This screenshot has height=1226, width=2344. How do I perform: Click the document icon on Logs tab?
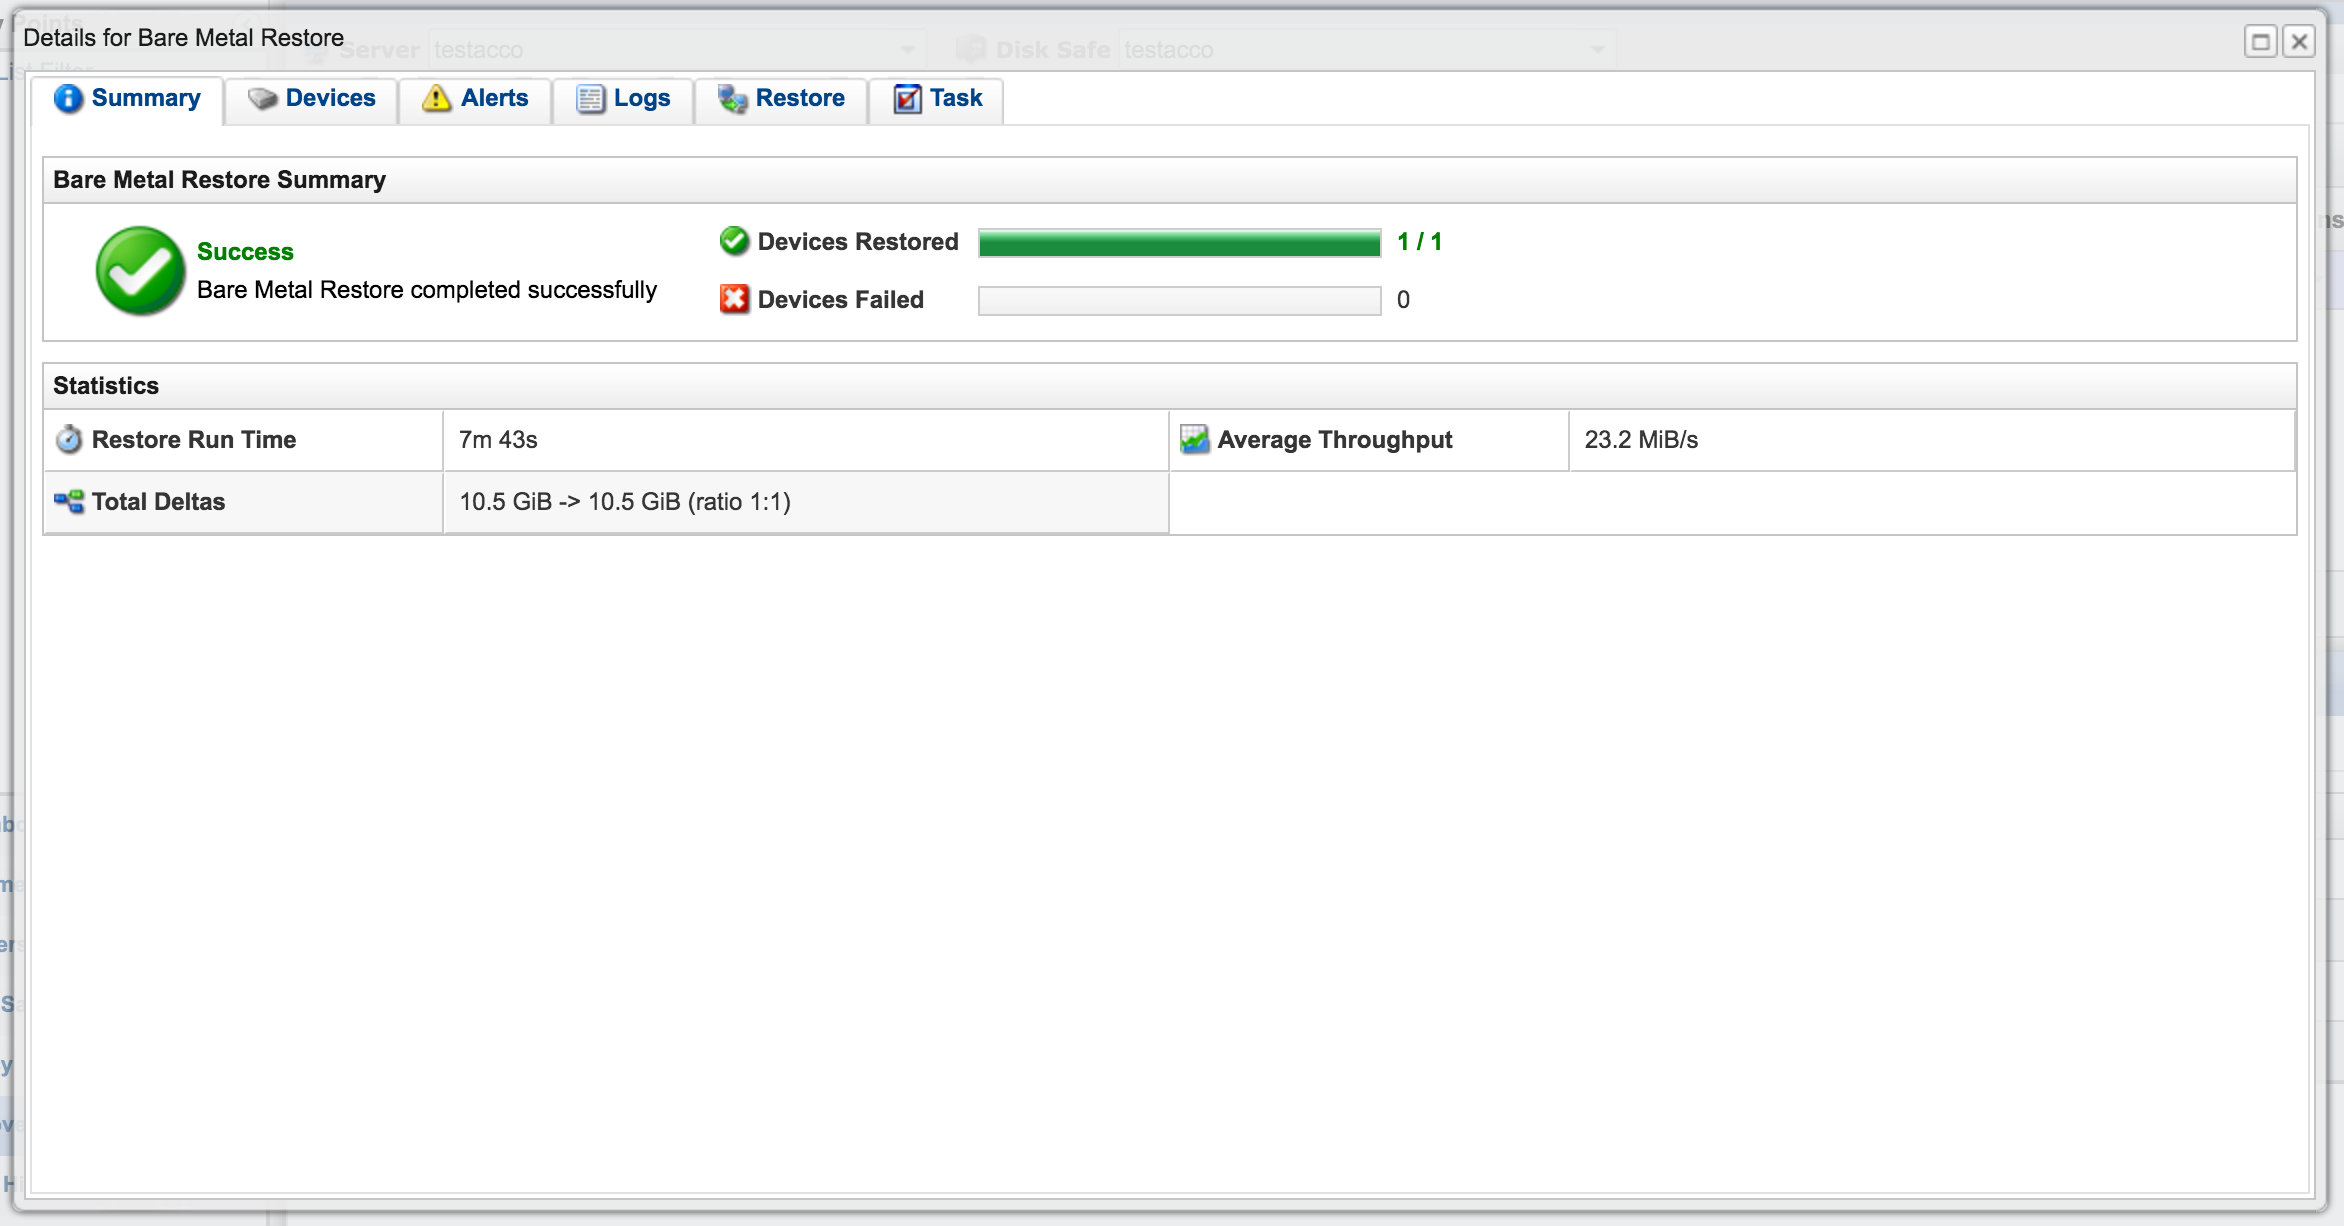click(590, 99)
